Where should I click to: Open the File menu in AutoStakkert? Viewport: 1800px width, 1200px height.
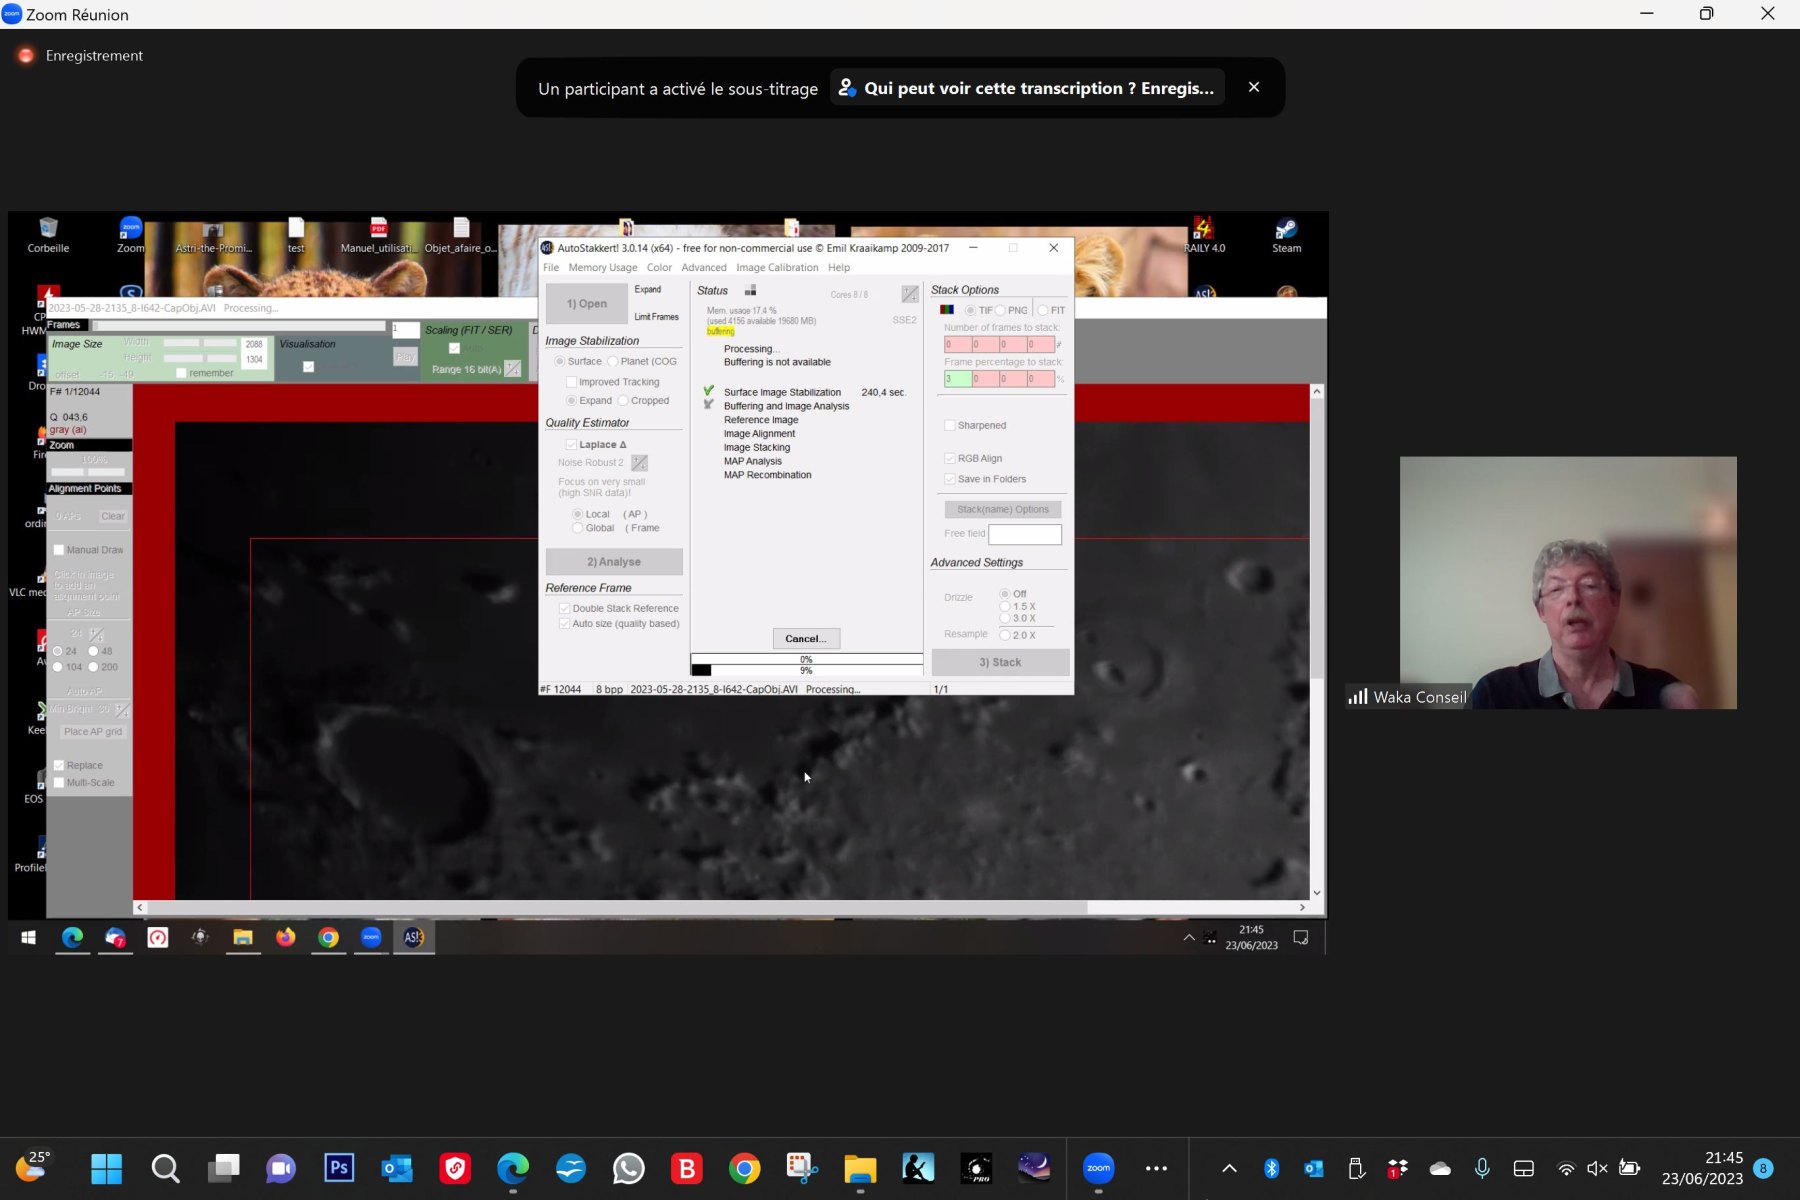click(551, 268)
